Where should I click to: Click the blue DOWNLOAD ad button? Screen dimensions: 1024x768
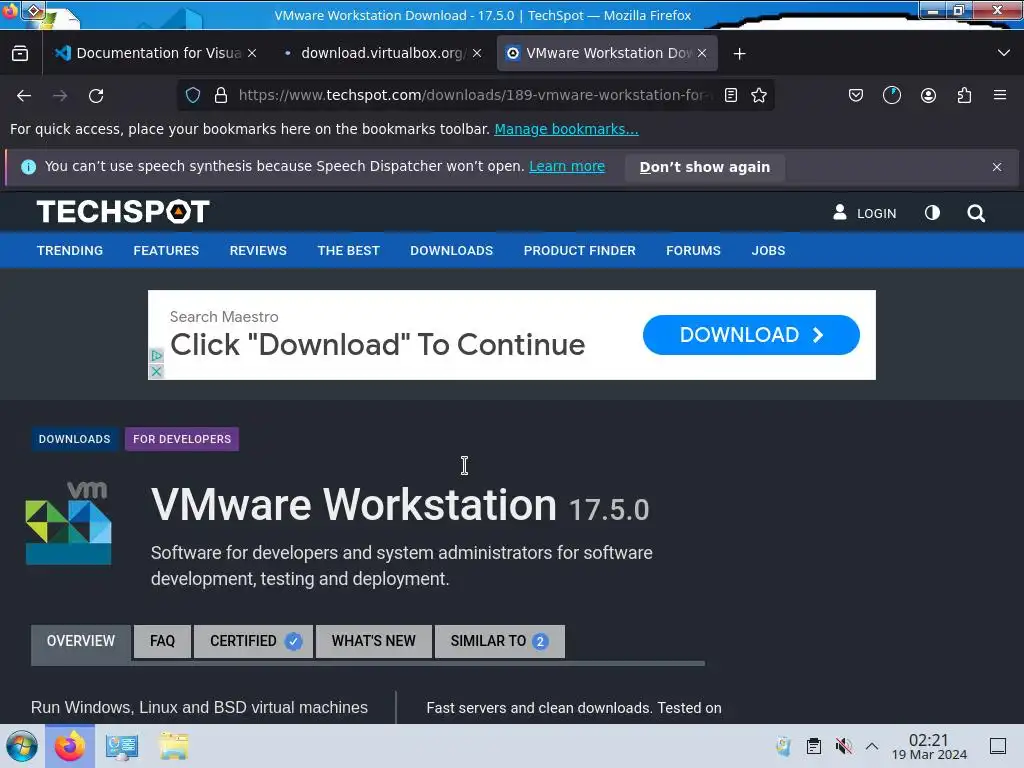click(x=751, y=335)
